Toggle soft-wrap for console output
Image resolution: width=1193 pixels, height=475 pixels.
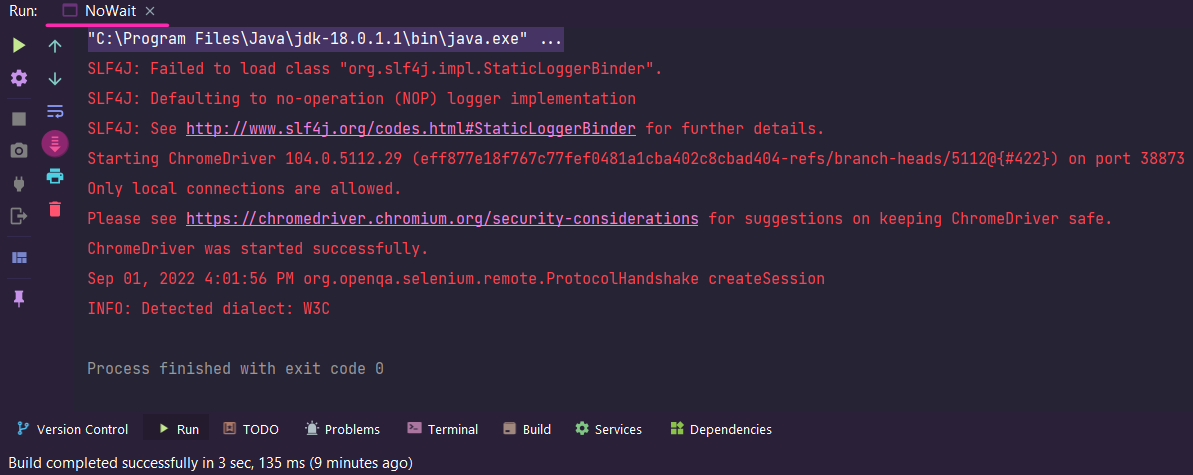click(x=55, y=111)
